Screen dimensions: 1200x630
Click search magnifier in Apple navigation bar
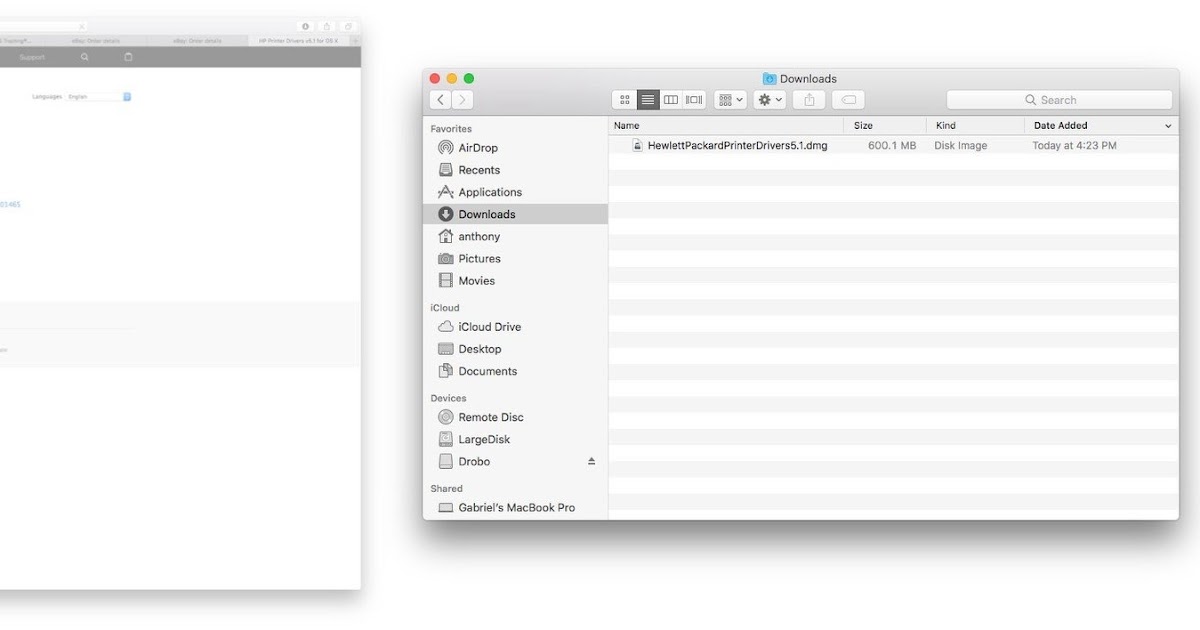tap(85, 57)
